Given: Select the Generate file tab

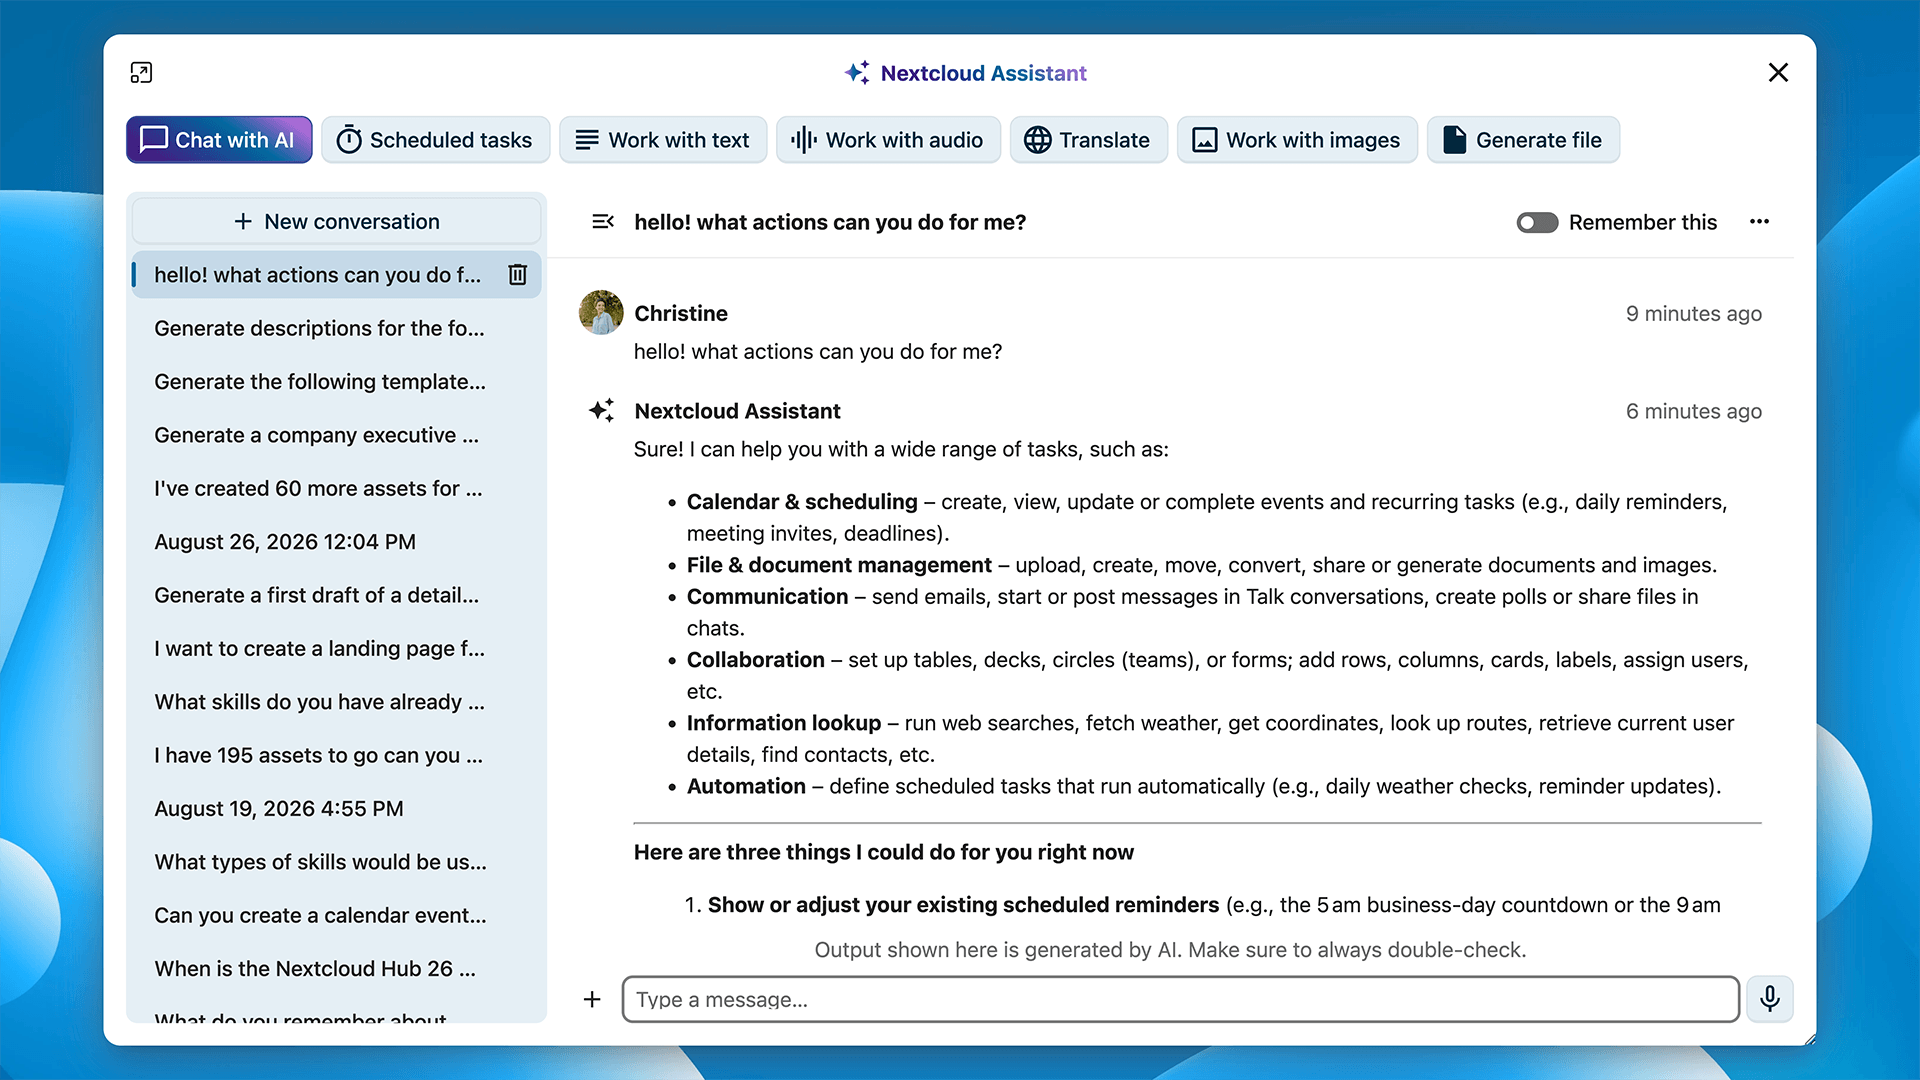Looking at the screenshot, I should click(1523, 140).
